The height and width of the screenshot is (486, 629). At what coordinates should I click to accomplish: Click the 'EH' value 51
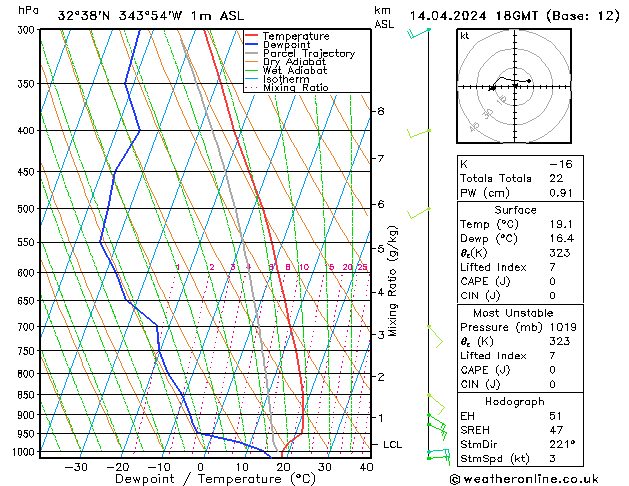tap(555, 416)
